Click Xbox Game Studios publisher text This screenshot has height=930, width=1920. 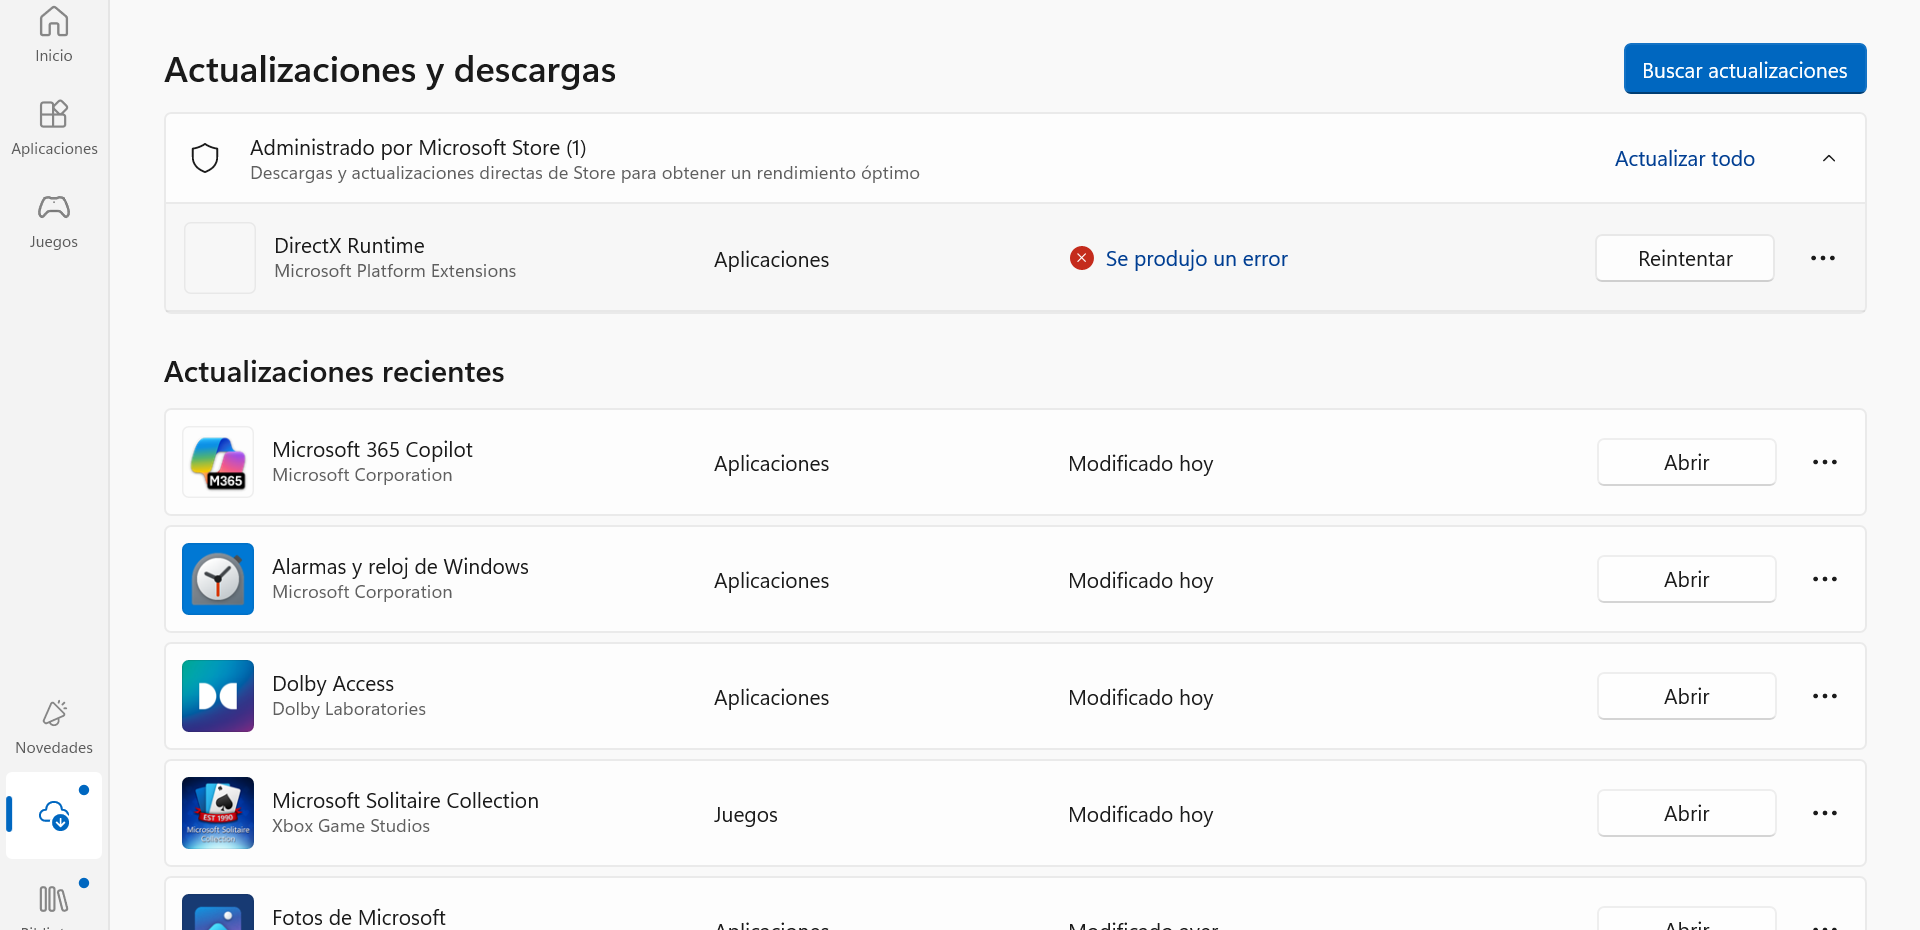click(351, 826)
